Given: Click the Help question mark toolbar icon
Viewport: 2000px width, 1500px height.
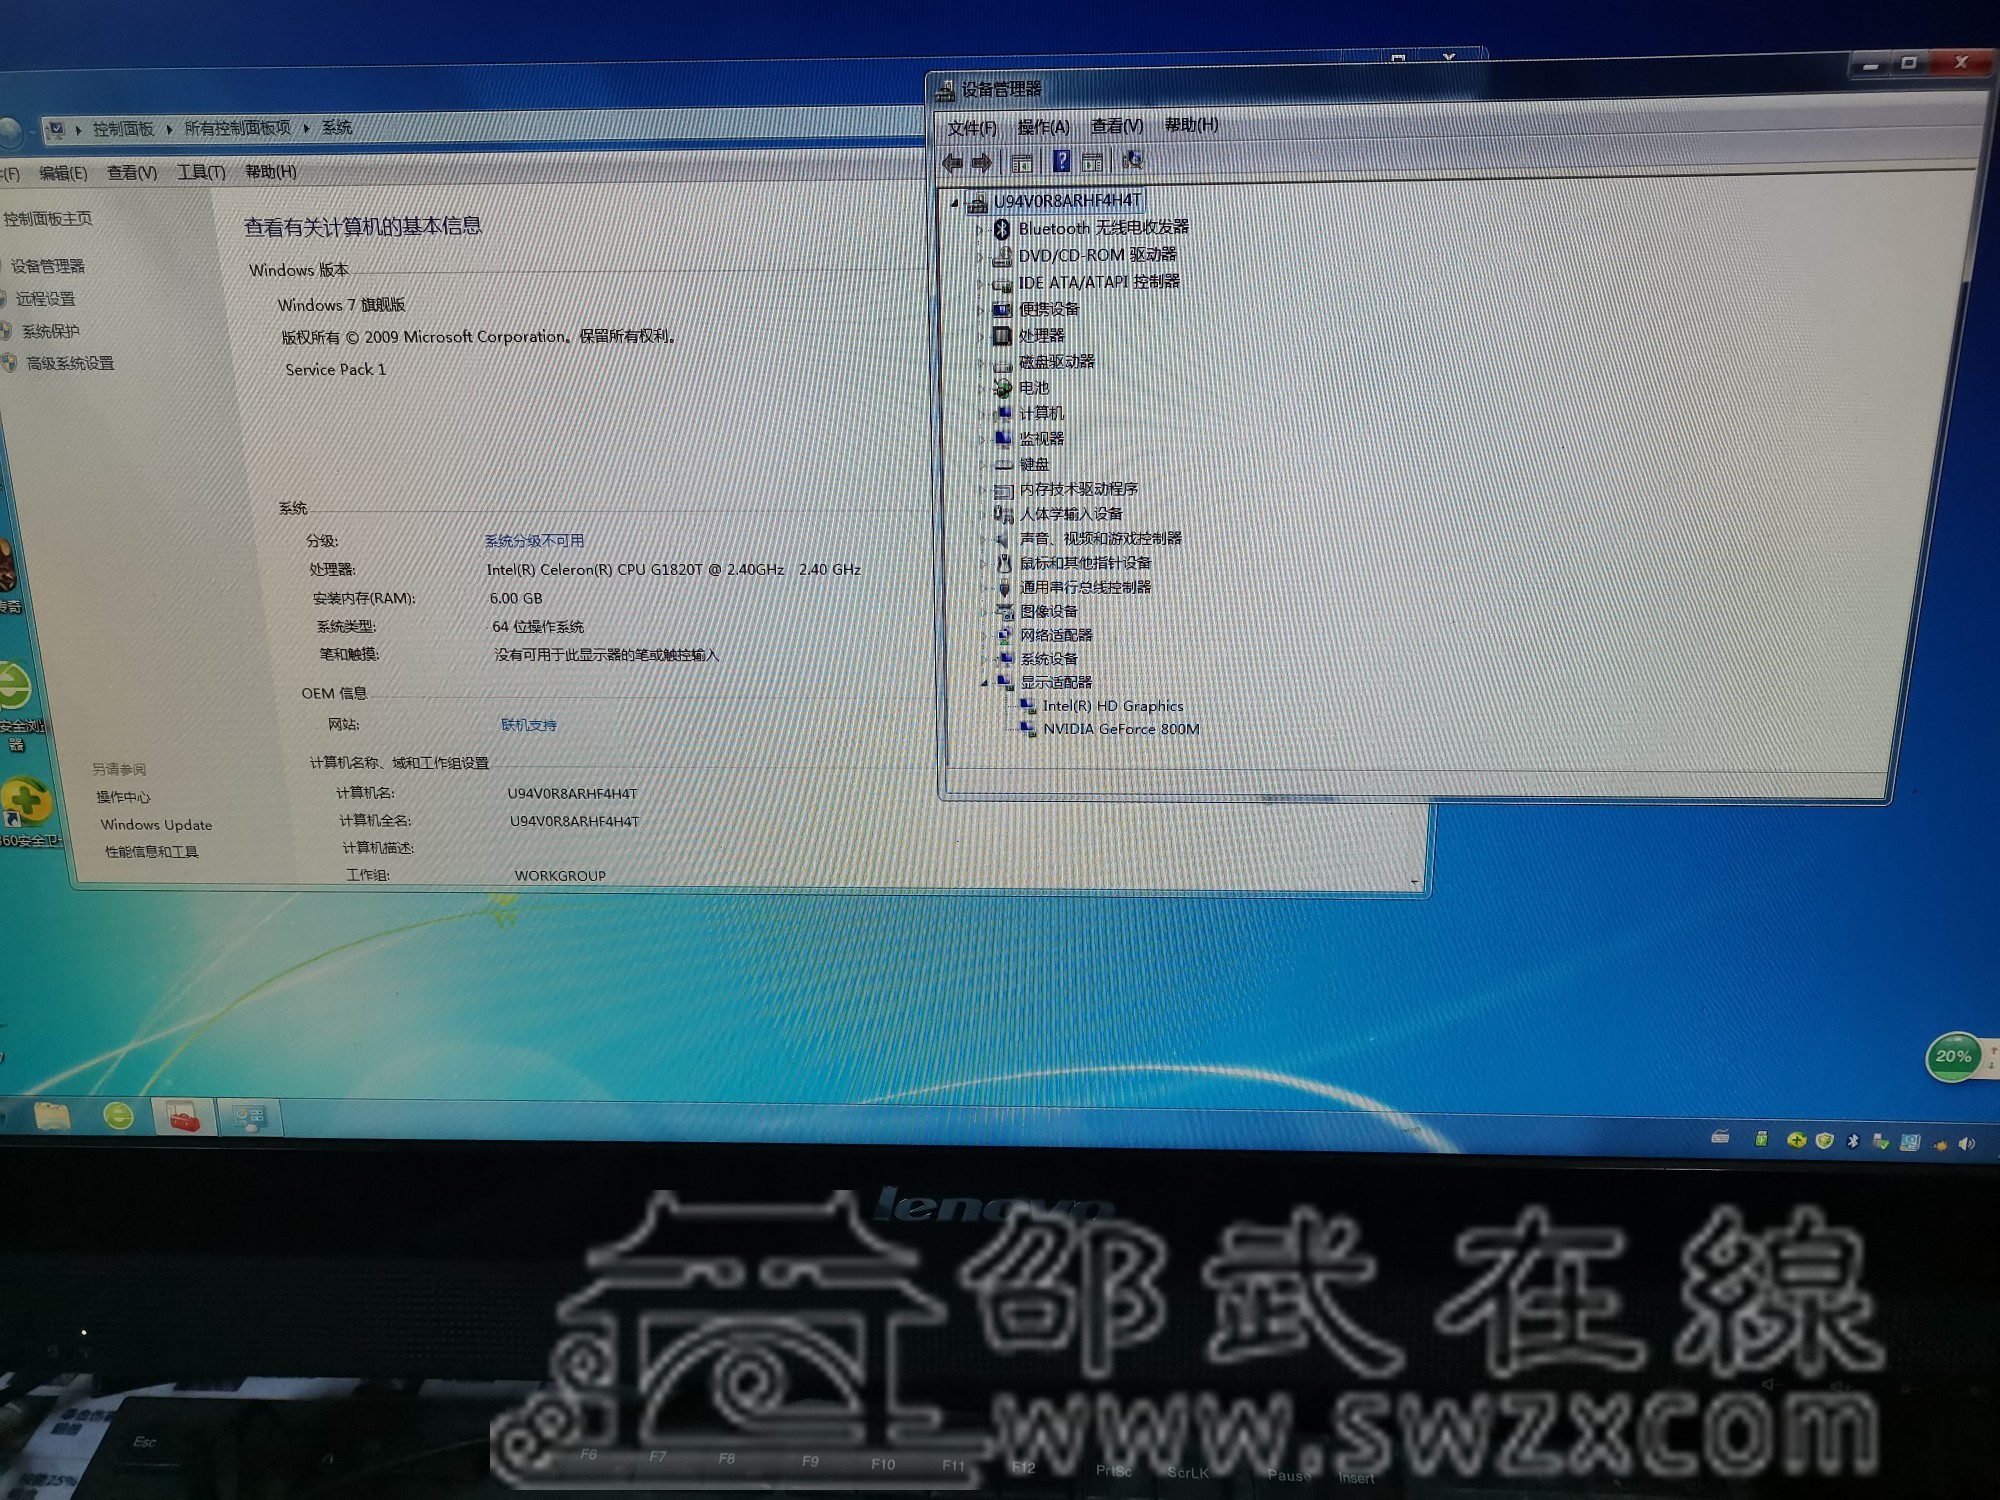Looking at the screenshot, I should pos(1061,161).
